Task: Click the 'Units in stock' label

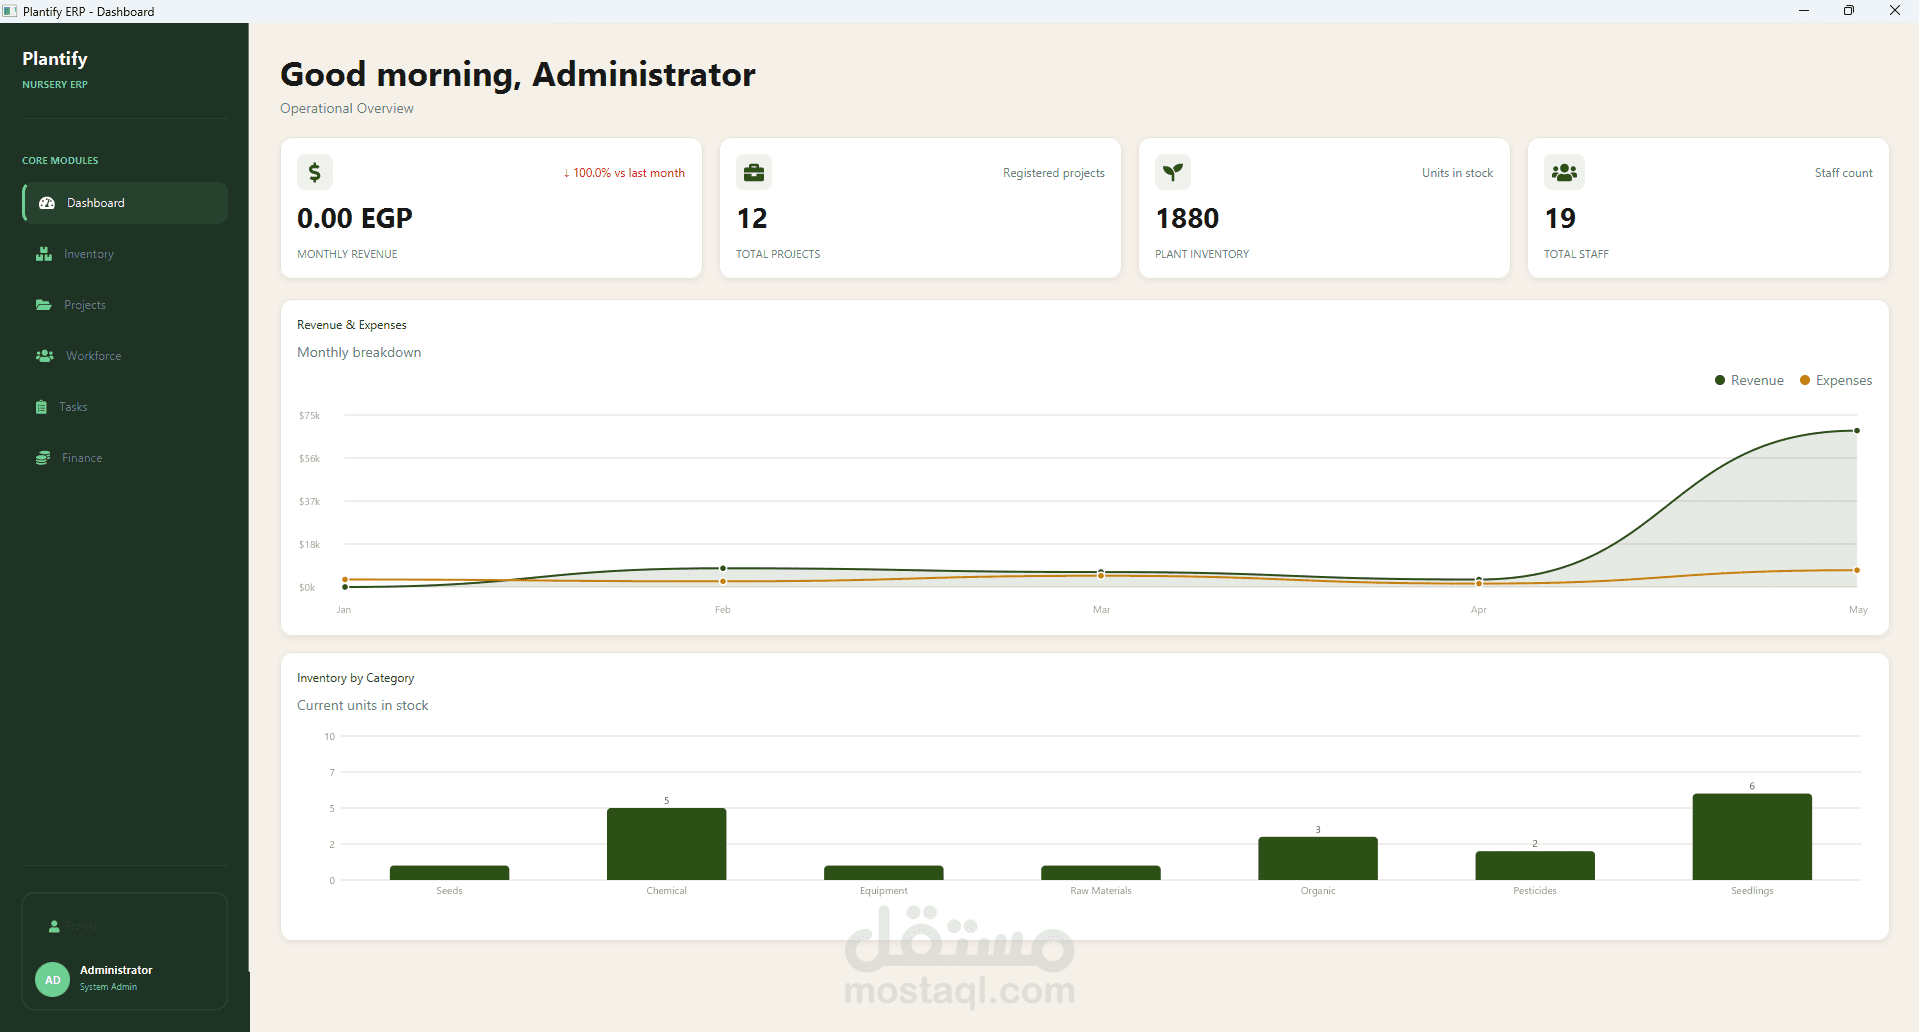Action: pyautogui.click(x=1457, y=173)
